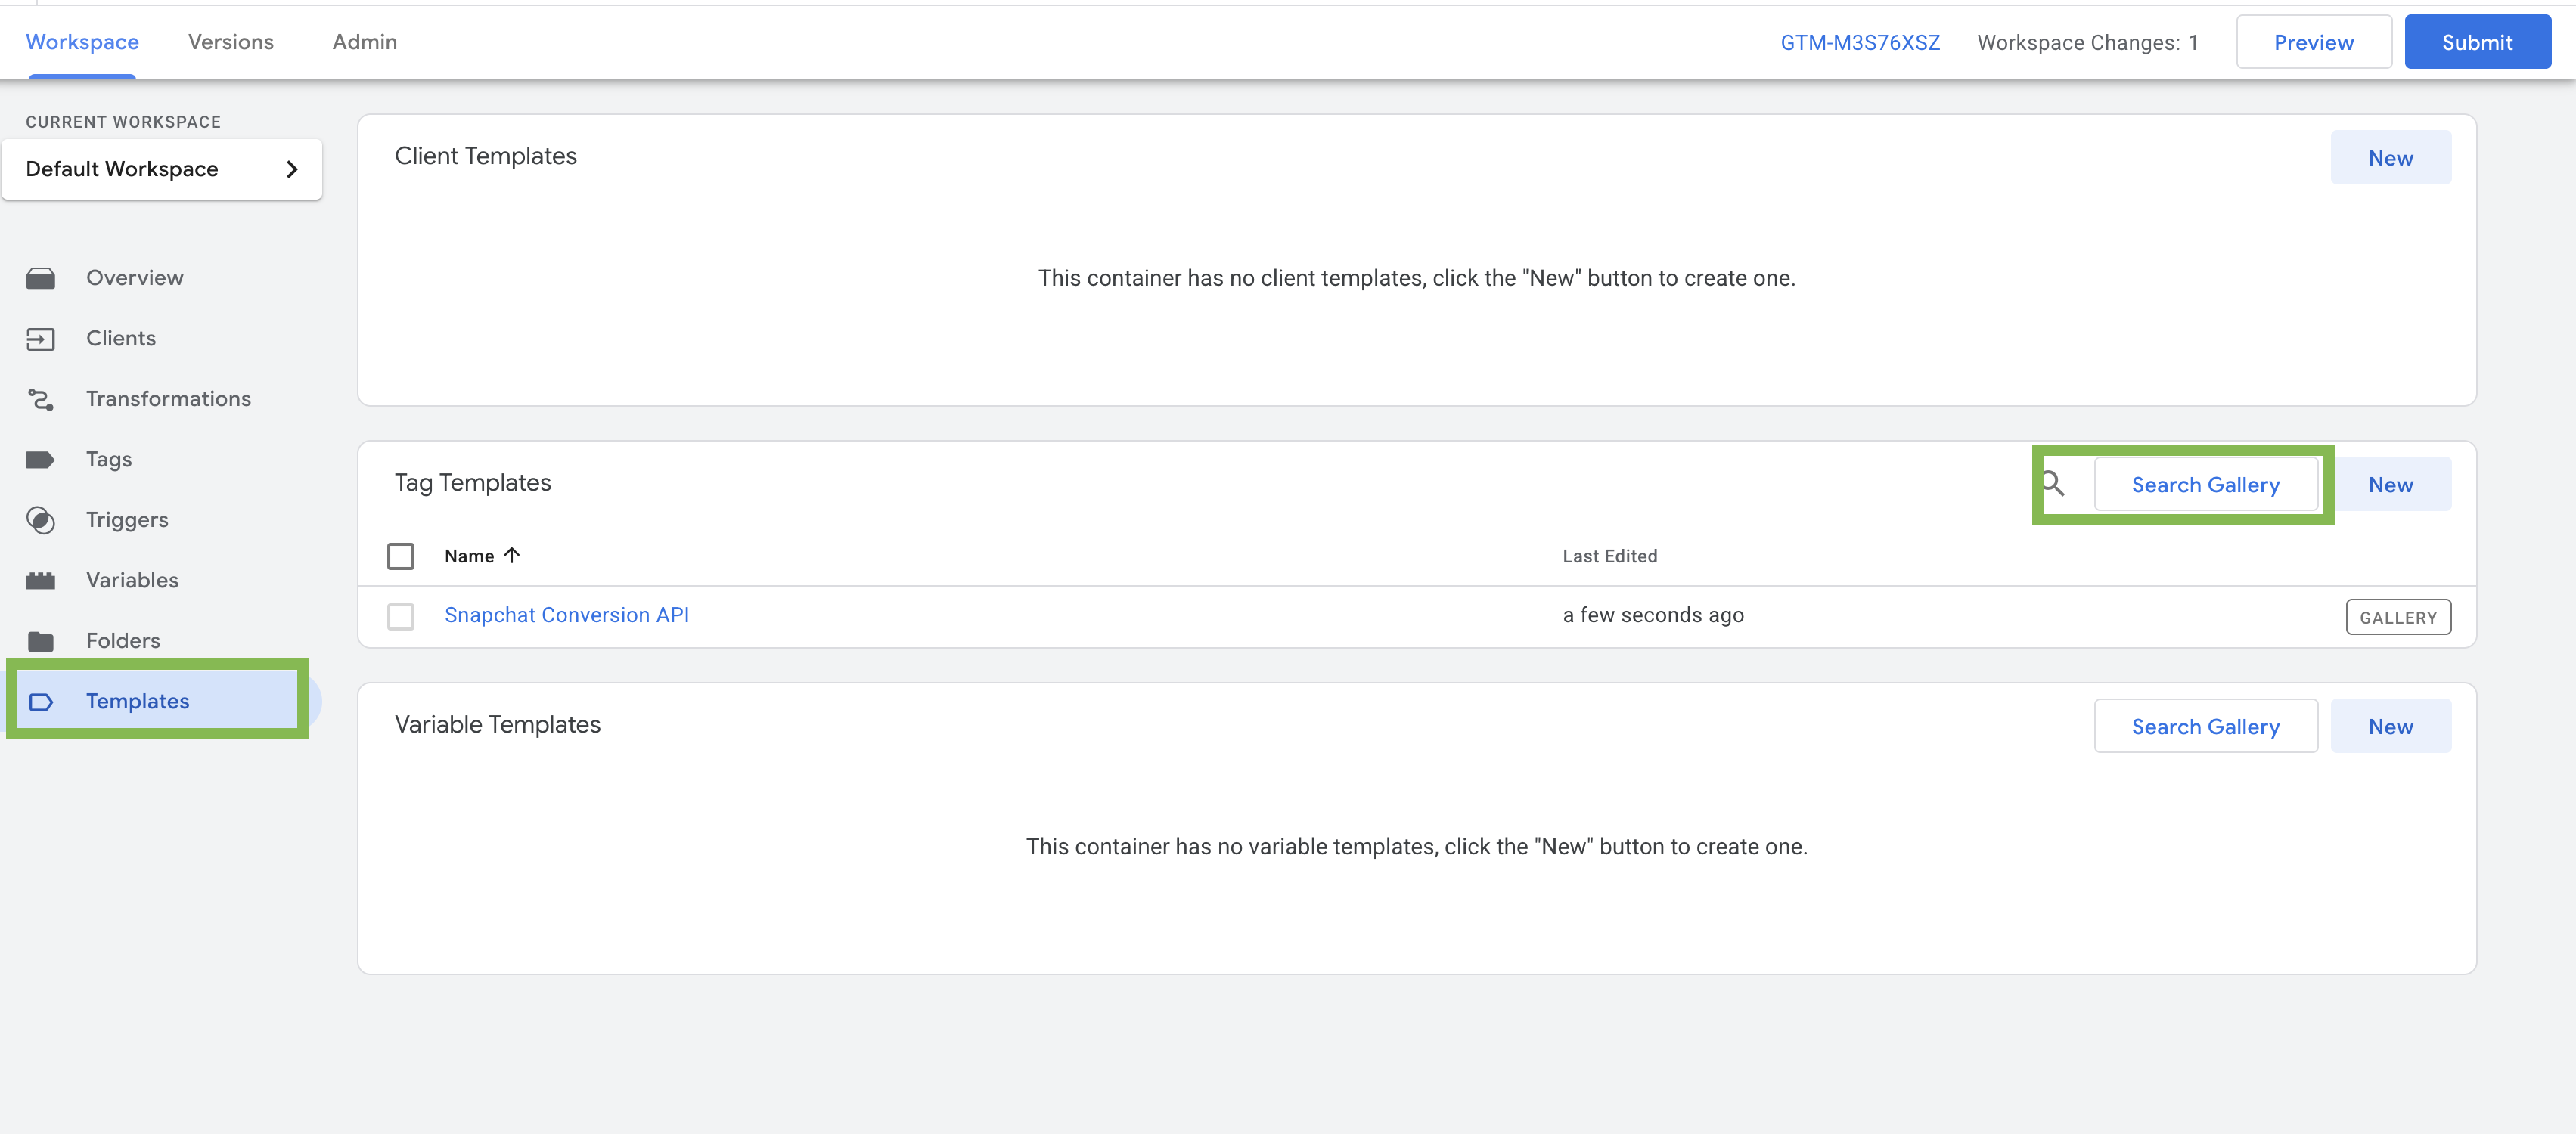Open the Clients section
Screen dimensions: 2576x1134
[121, 339]
